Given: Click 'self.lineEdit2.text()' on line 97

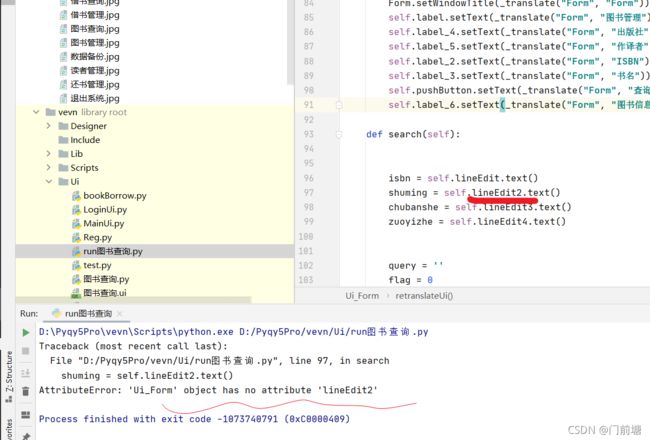Looking at the screenshot, I should (502, 193).
